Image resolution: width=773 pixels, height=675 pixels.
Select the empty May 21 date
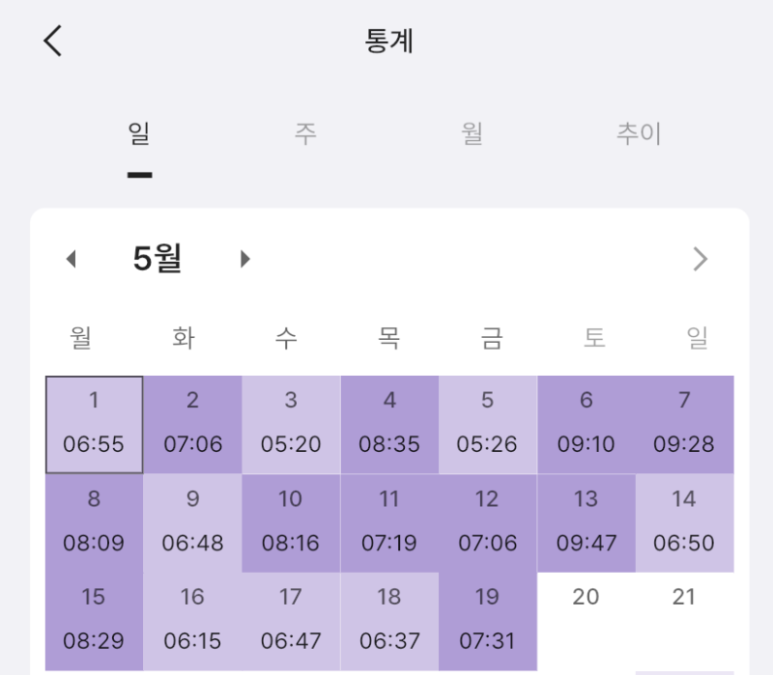click(x=684, y=621)
